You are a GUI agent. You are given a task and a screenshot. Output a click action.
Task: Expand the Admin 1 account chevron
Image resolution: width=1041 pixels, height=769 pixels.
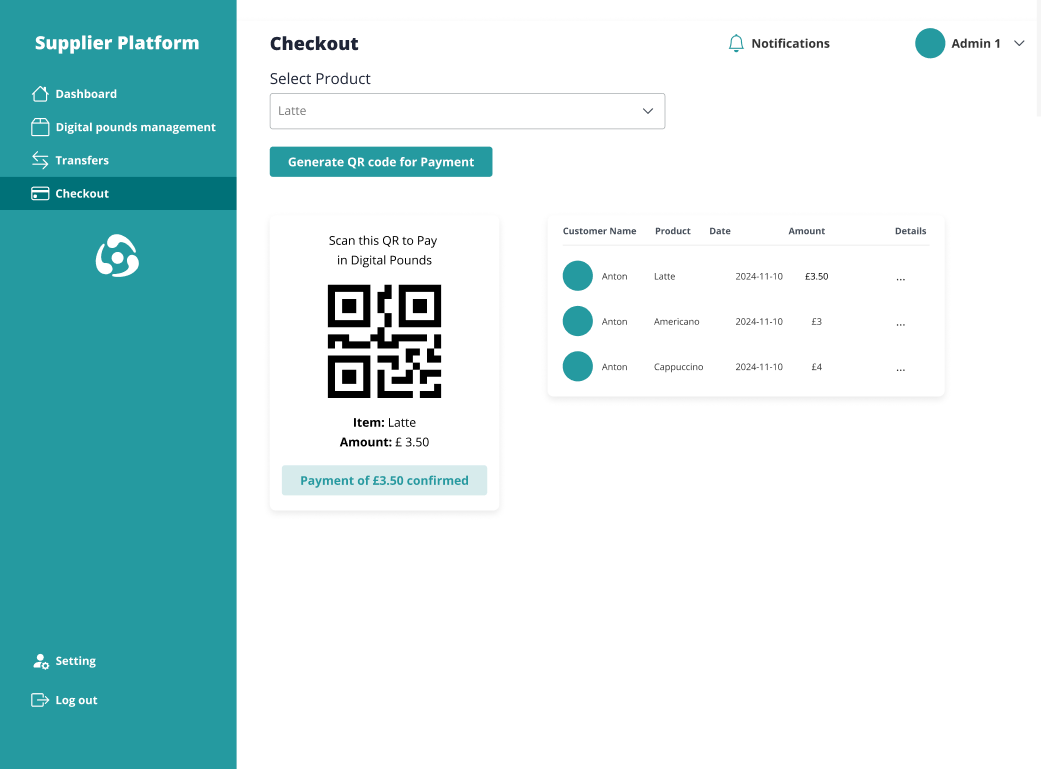pyautogui.click(x=1018, y=43)
